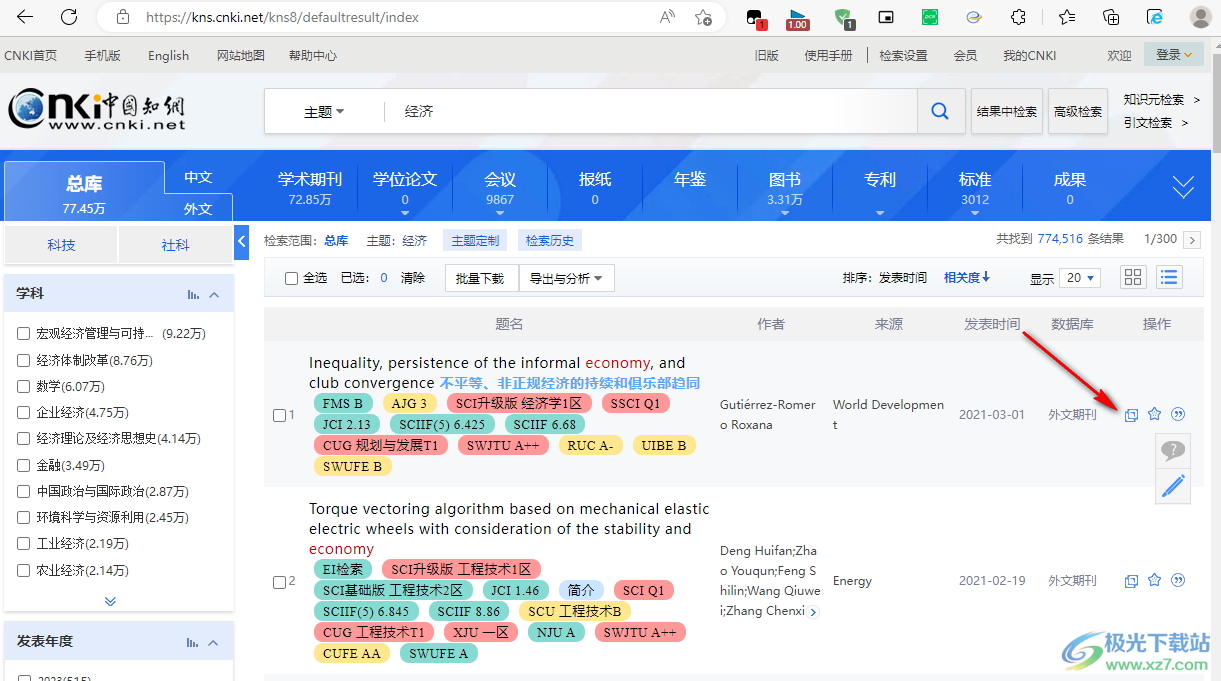The height and width of the screenshot is (681, 1221).
Task: Add page to favorites star icon
Action: pyautogui.click(x=703, y=17)
